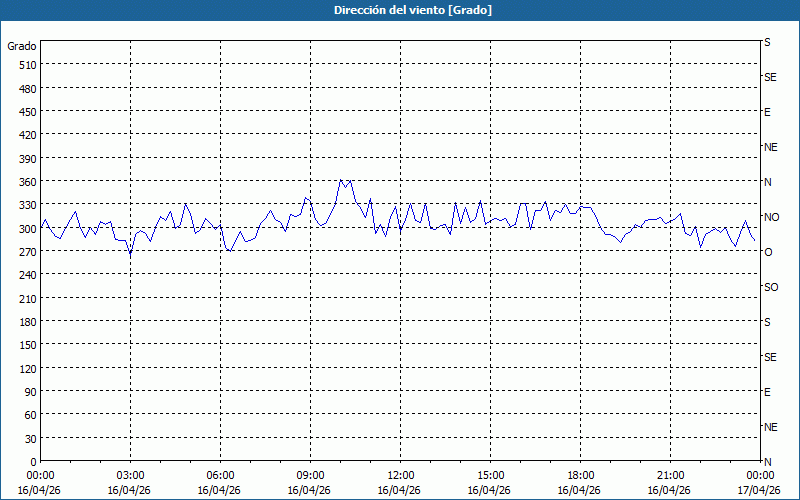
Task: Select the 12:00 time label
Action: pyautogui.click(x=401, y=476)
